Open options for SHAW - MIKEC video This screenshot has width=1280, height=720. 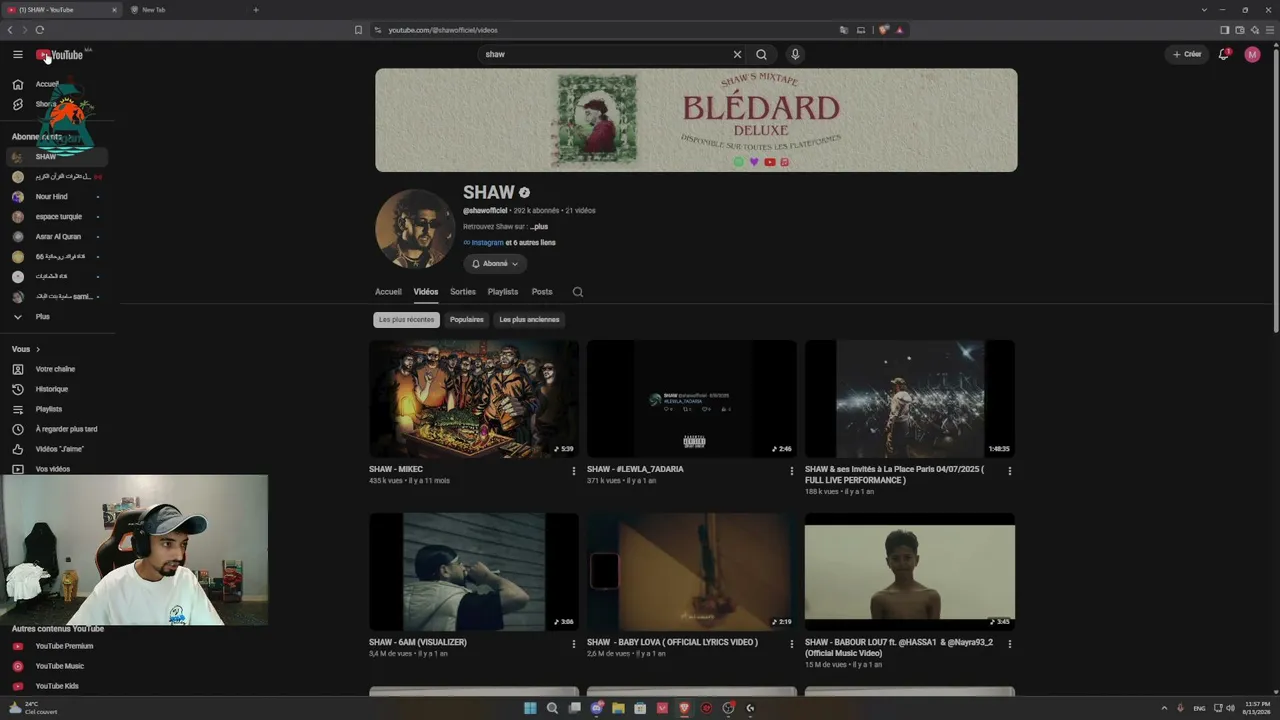pyautogui.click(x=574, y=471)
